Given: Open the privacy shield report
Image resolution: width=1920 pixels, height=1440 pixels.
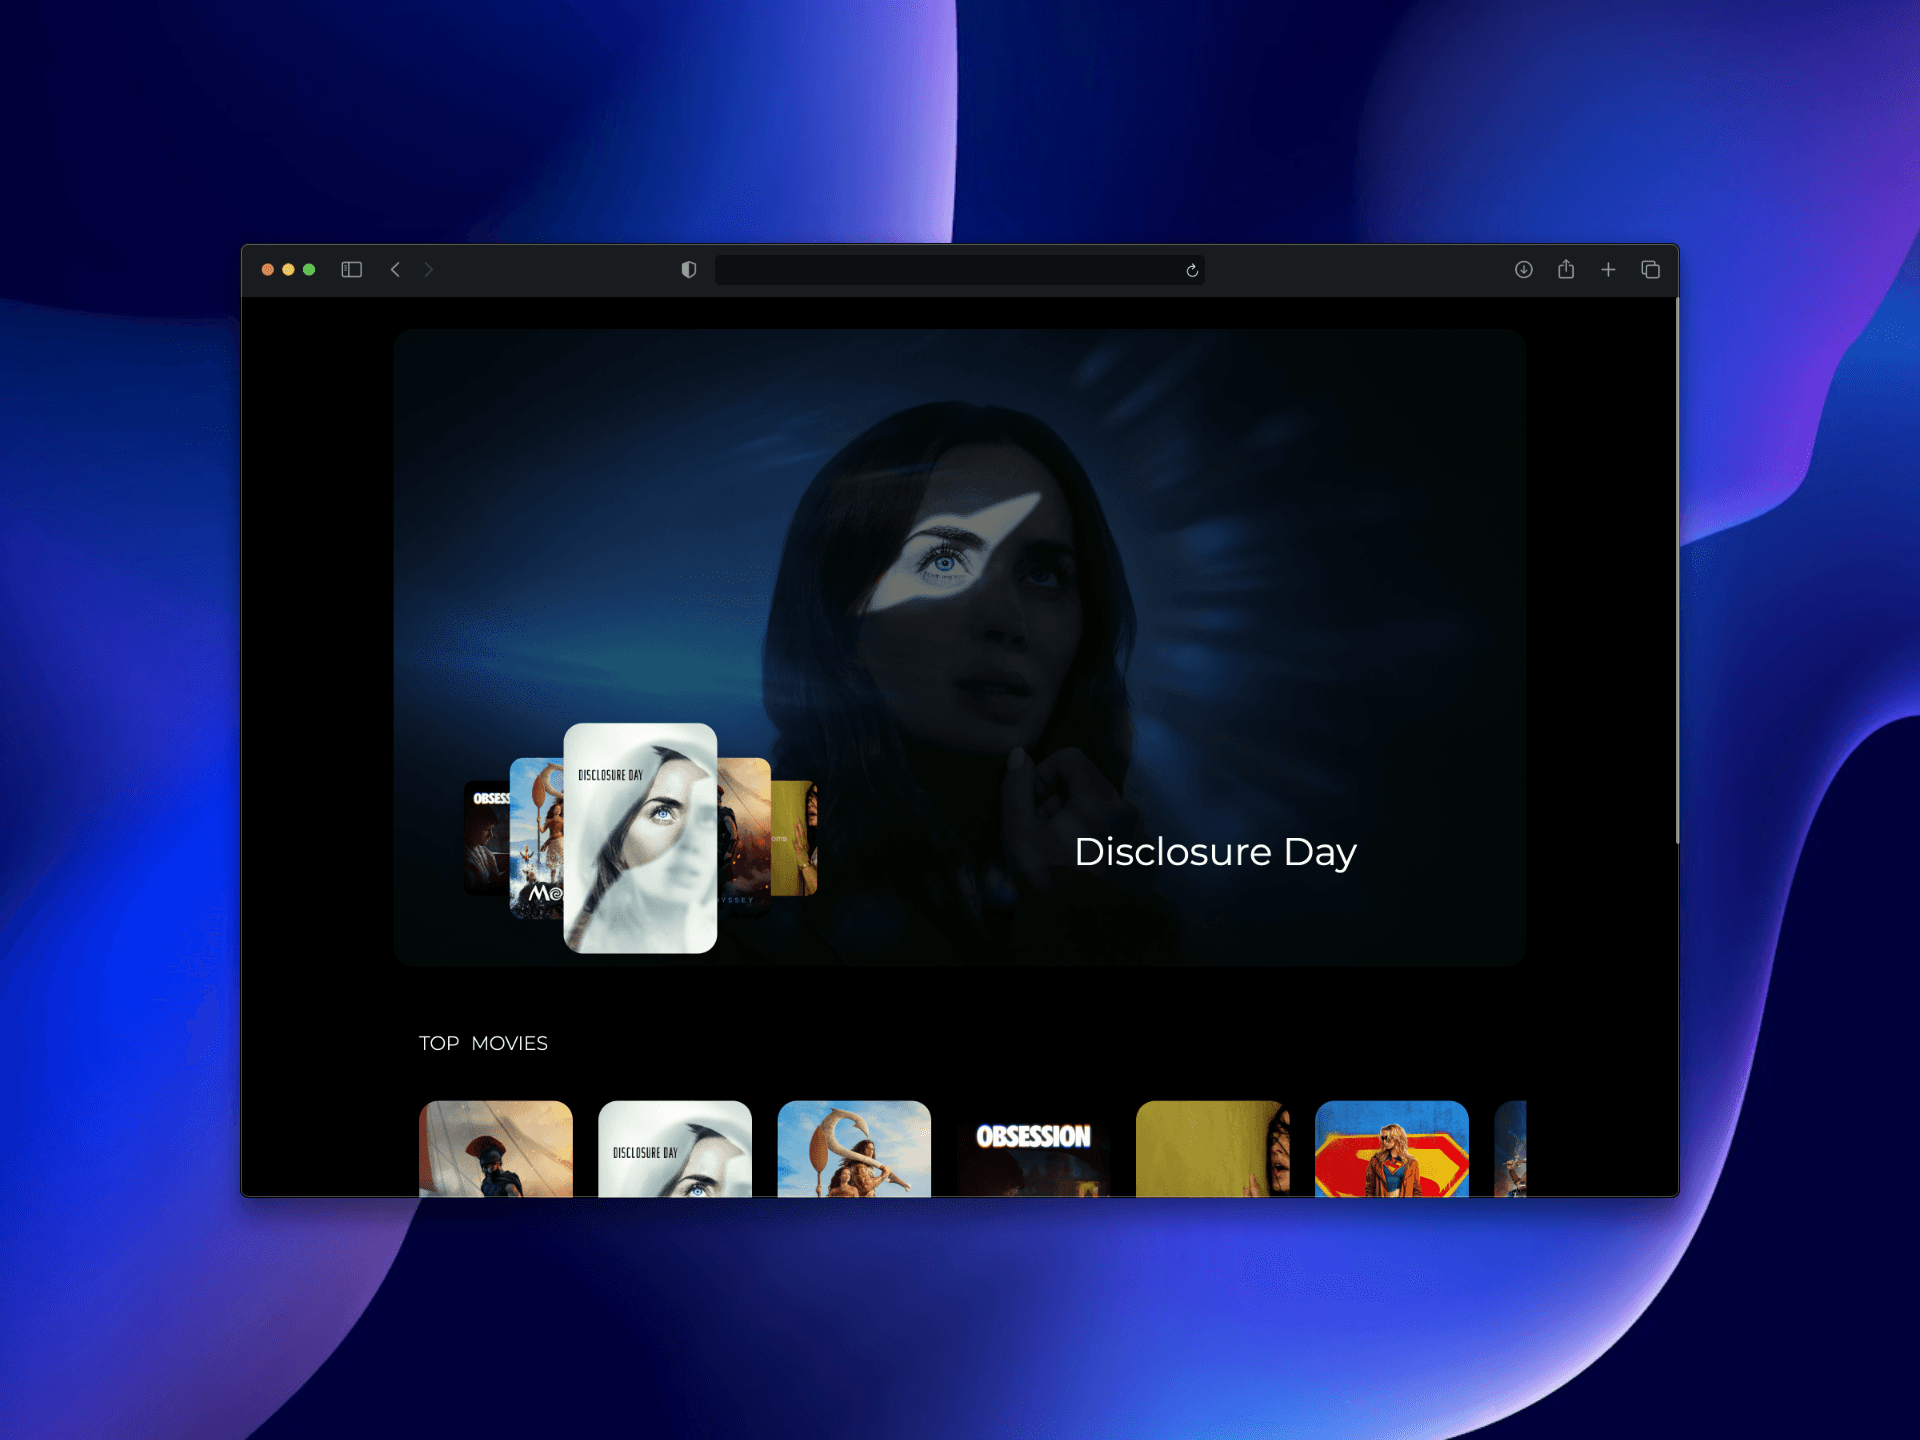Looking at the screenshot, I should tap(689, 270).
